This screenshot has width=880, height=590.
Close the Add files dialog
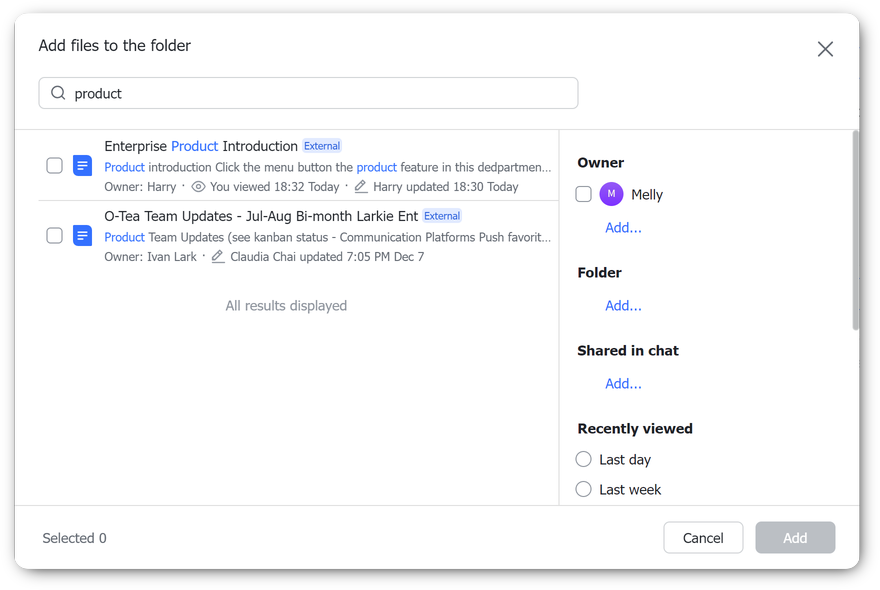point(825,49)
